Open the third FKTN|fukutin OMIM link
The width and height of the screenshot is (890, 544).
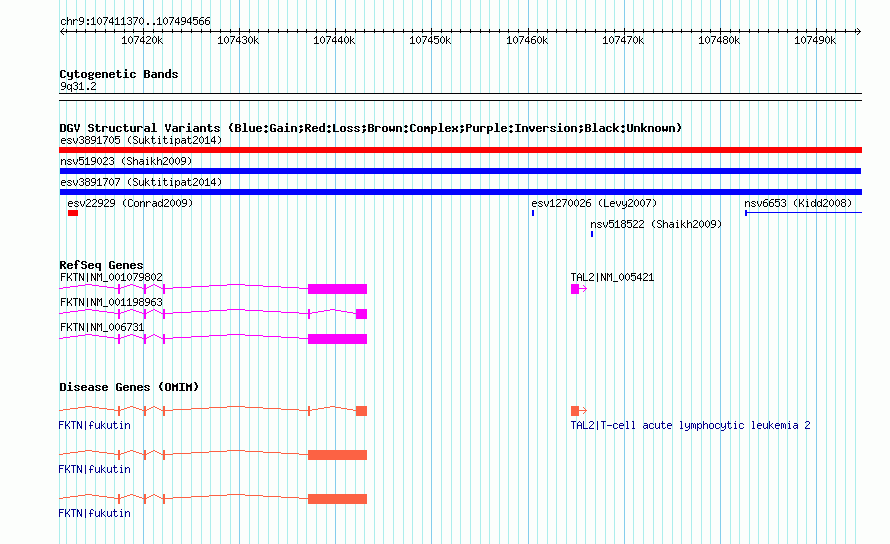(95, 513)
